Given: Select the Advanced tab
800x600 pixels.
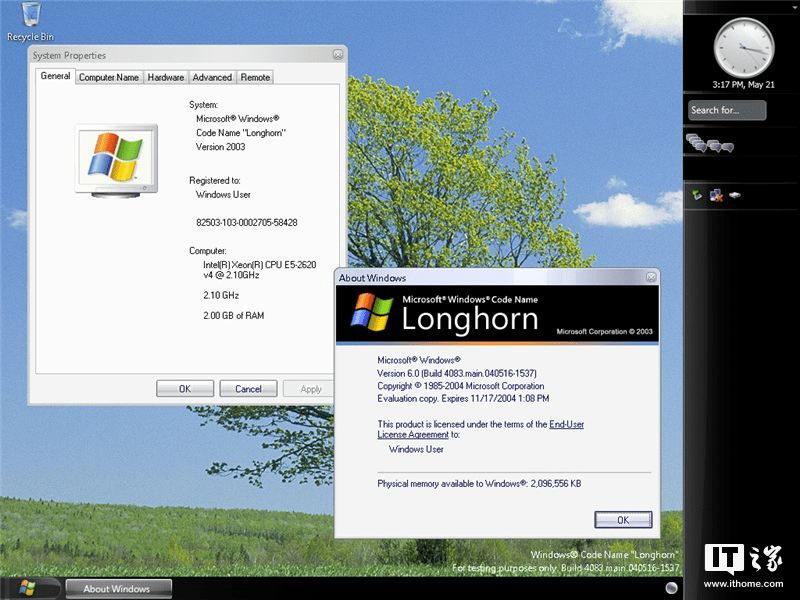Looking at the screenshot, I should tap(212, 76).
